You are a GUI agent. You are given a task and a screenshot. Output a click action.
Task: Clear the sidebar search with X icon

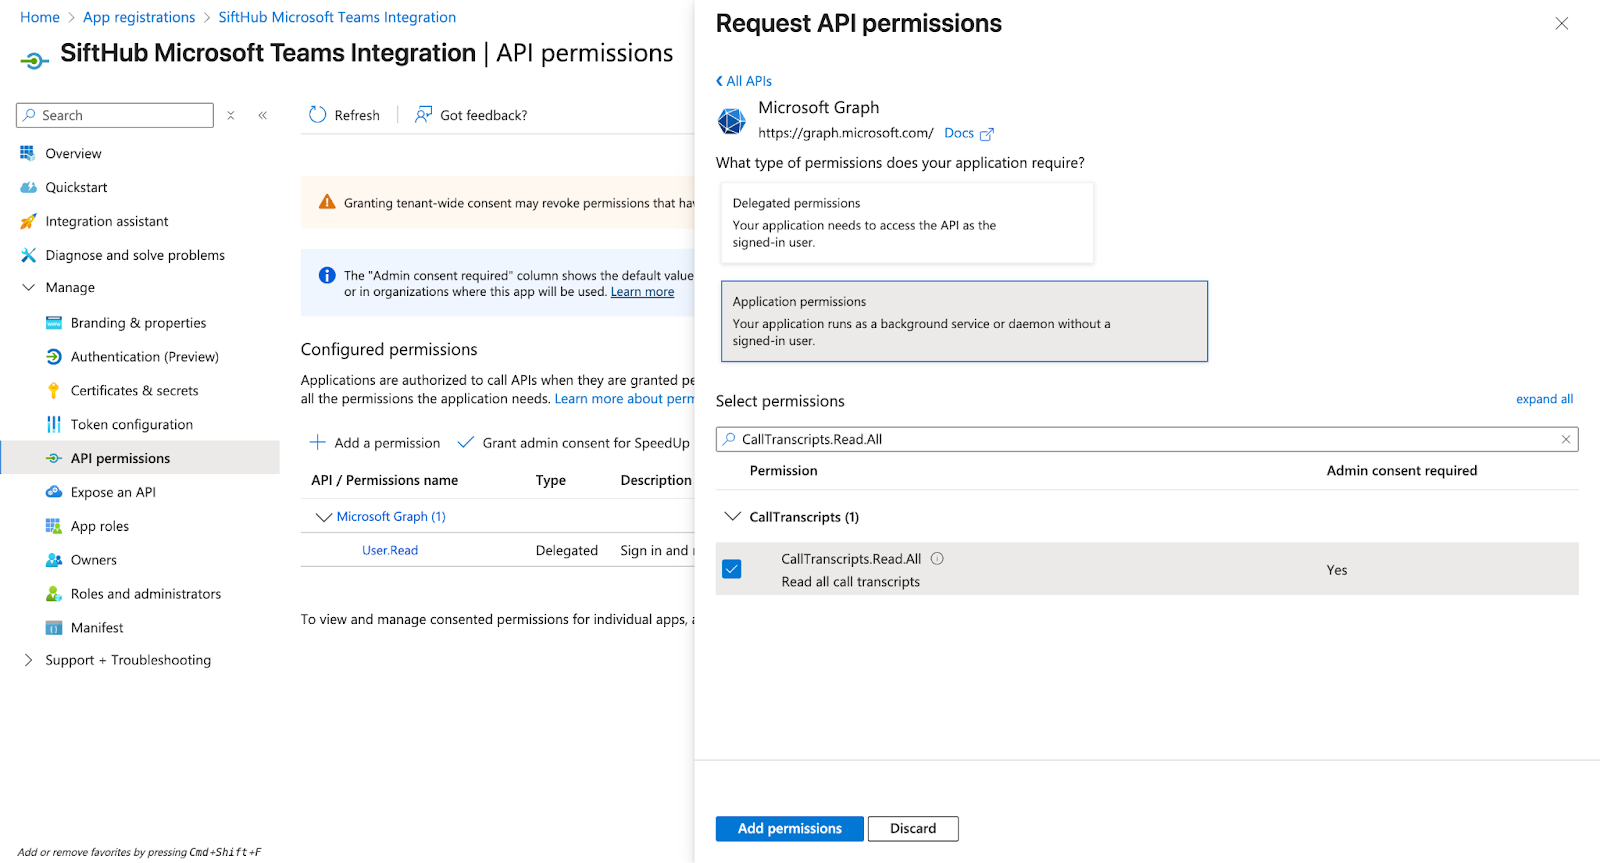point(231,116)
